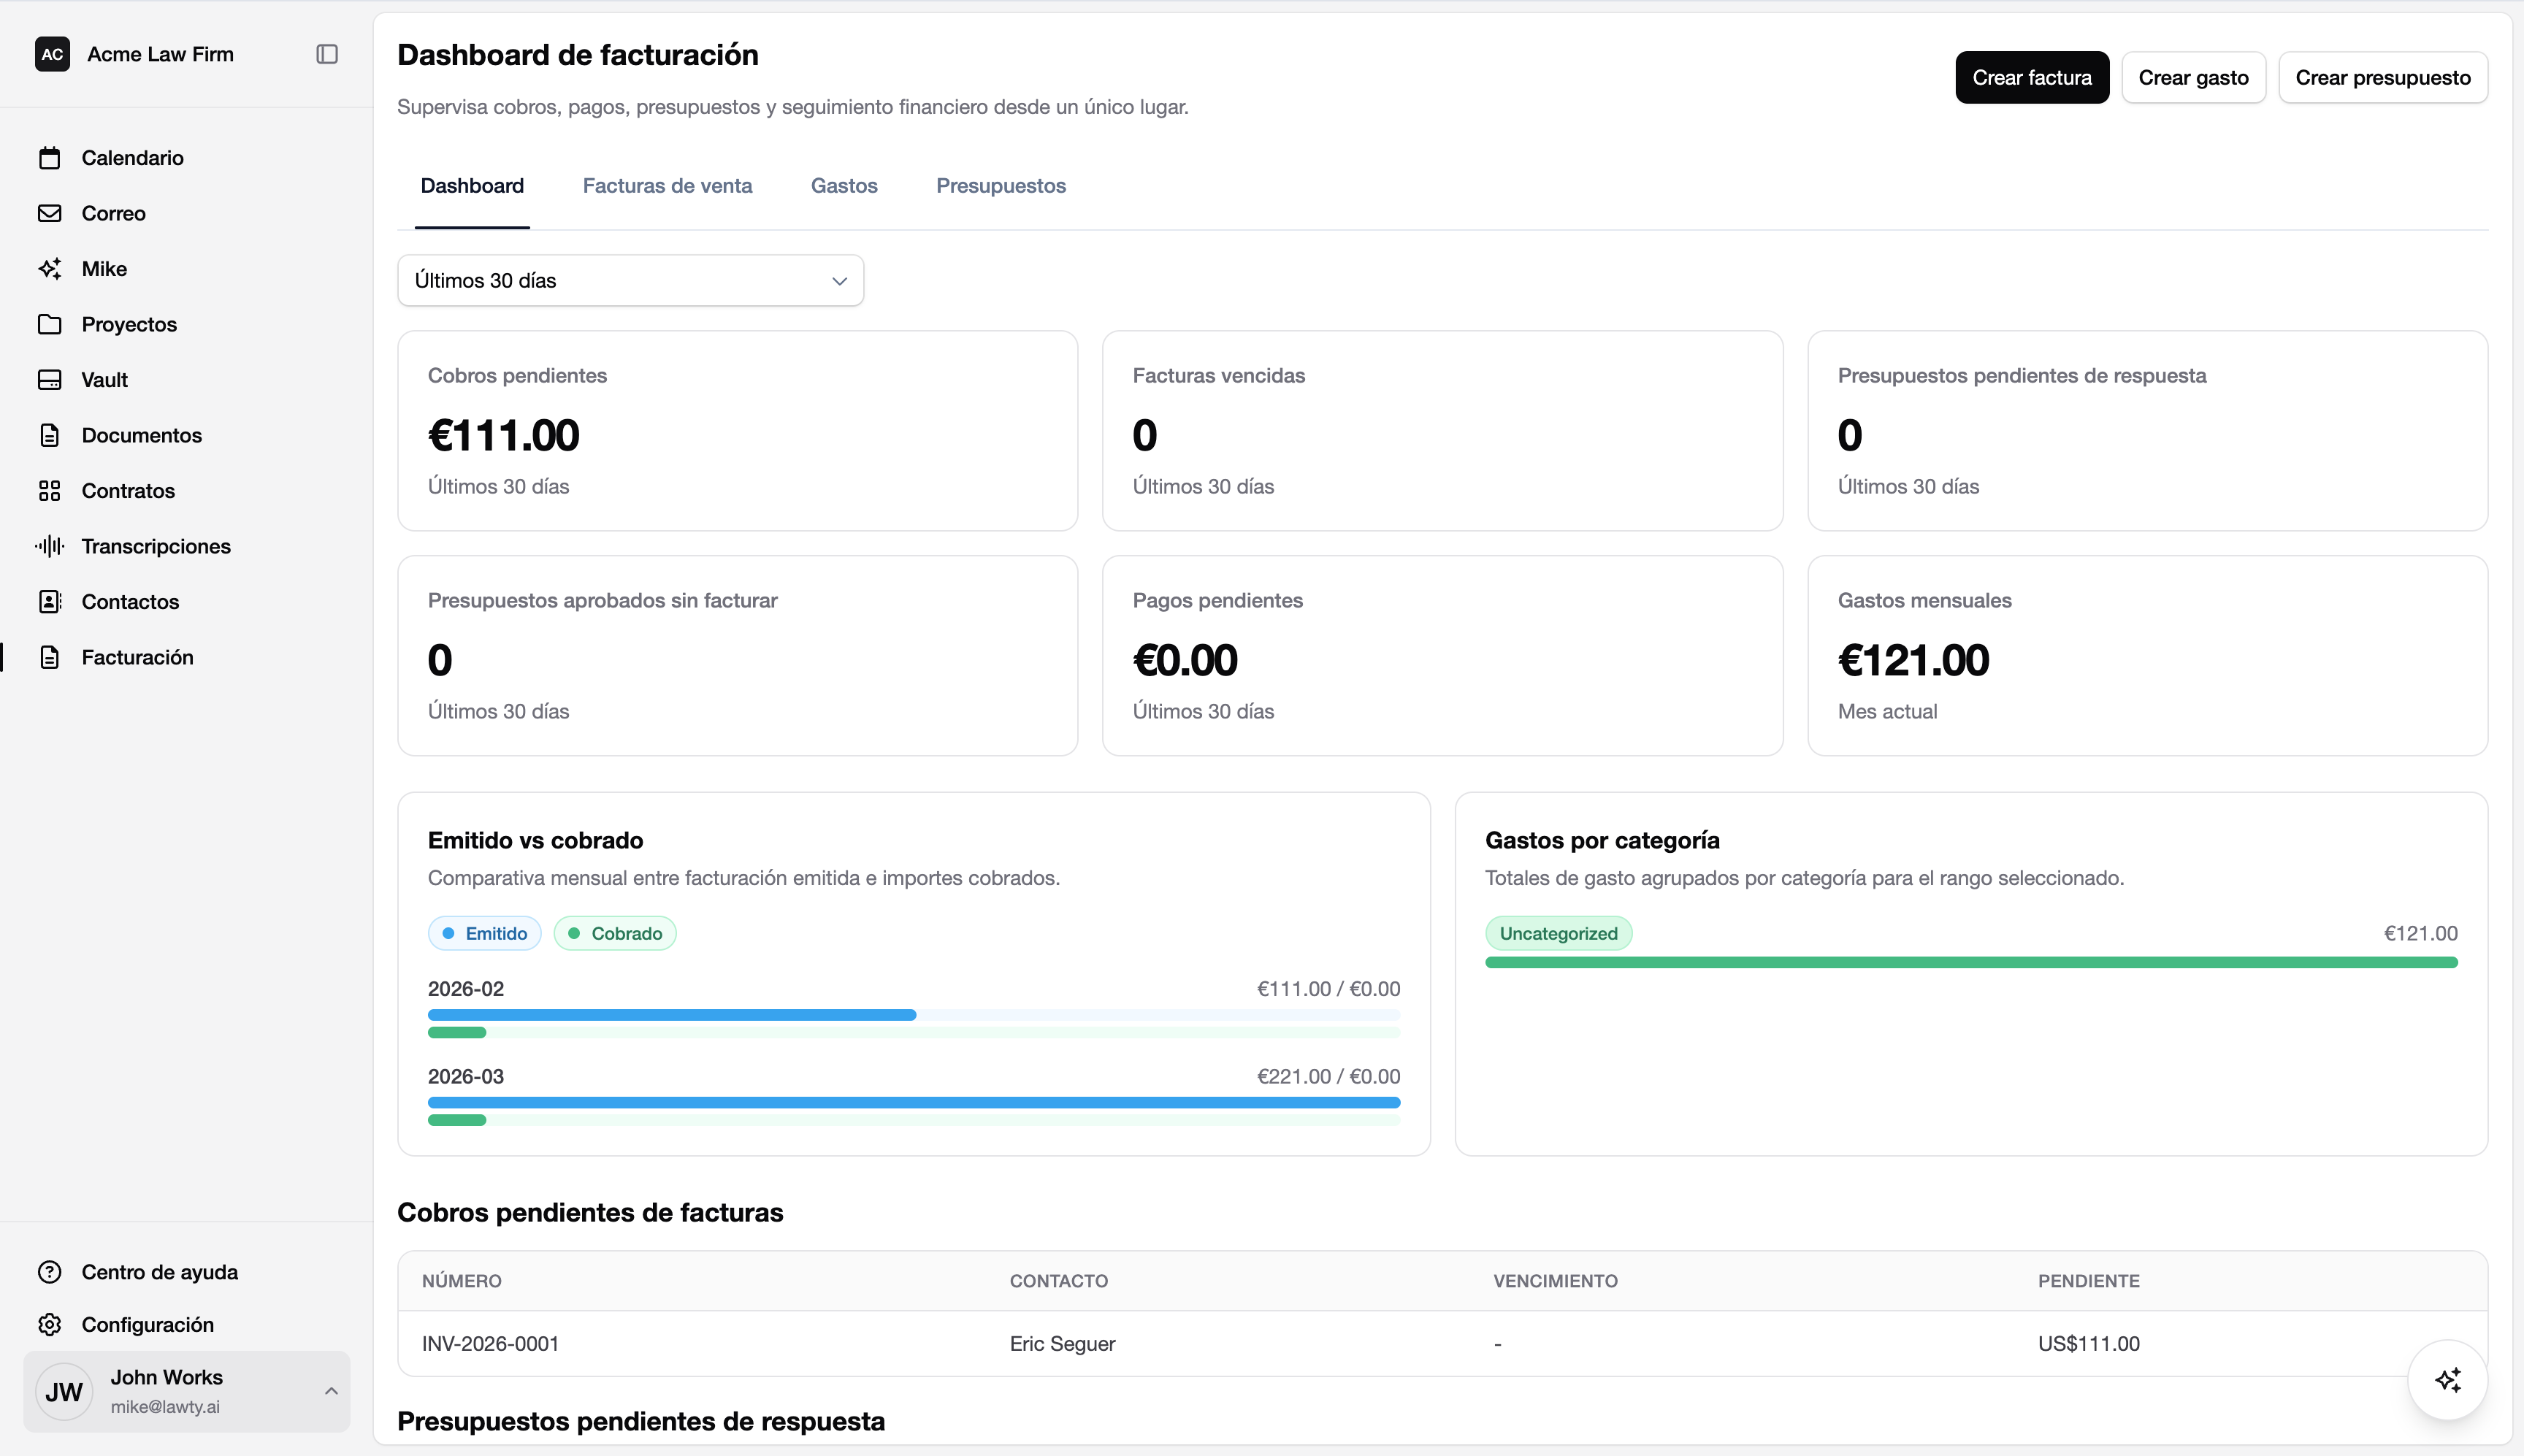The image size is (2524, 1456).
Task: Toggle the Cobrado series legend chip
Action: (x=615, y=932)
